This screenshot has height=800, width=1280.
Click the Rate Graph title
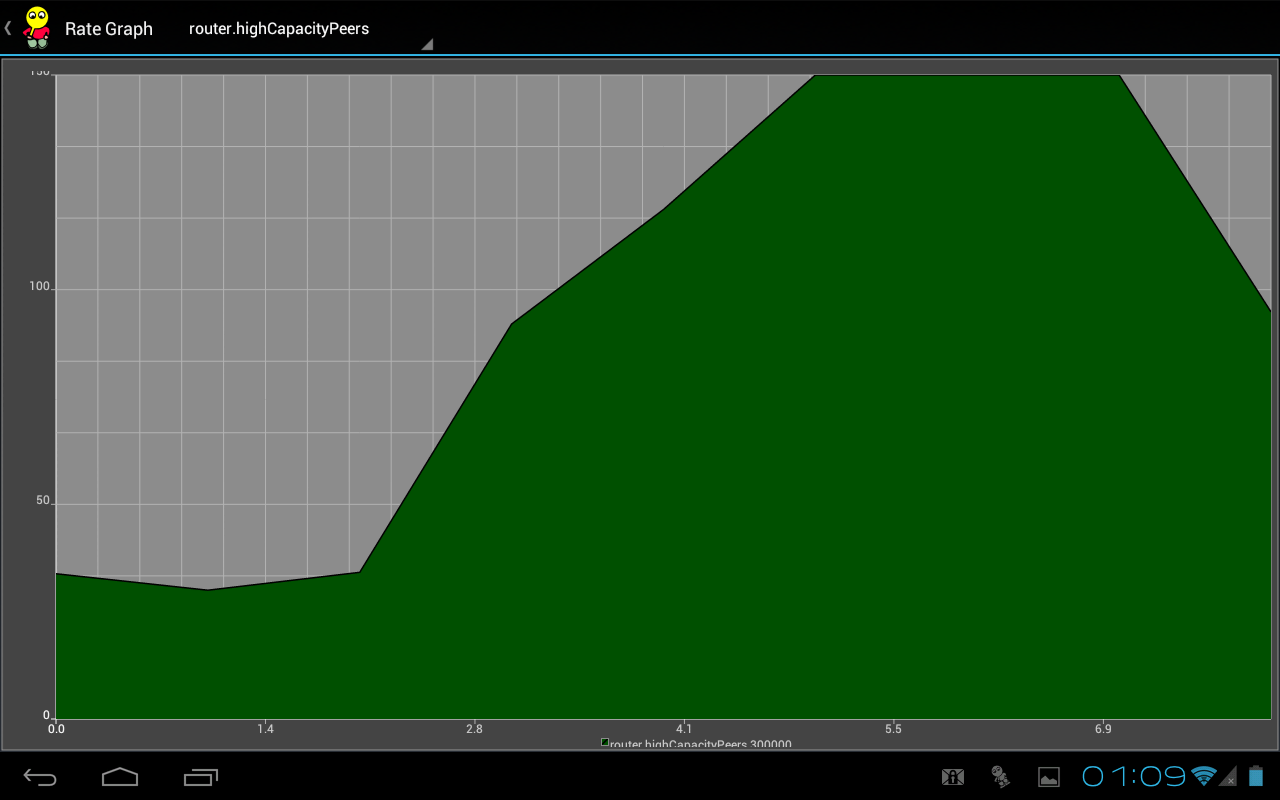click(x=109, y=29)
